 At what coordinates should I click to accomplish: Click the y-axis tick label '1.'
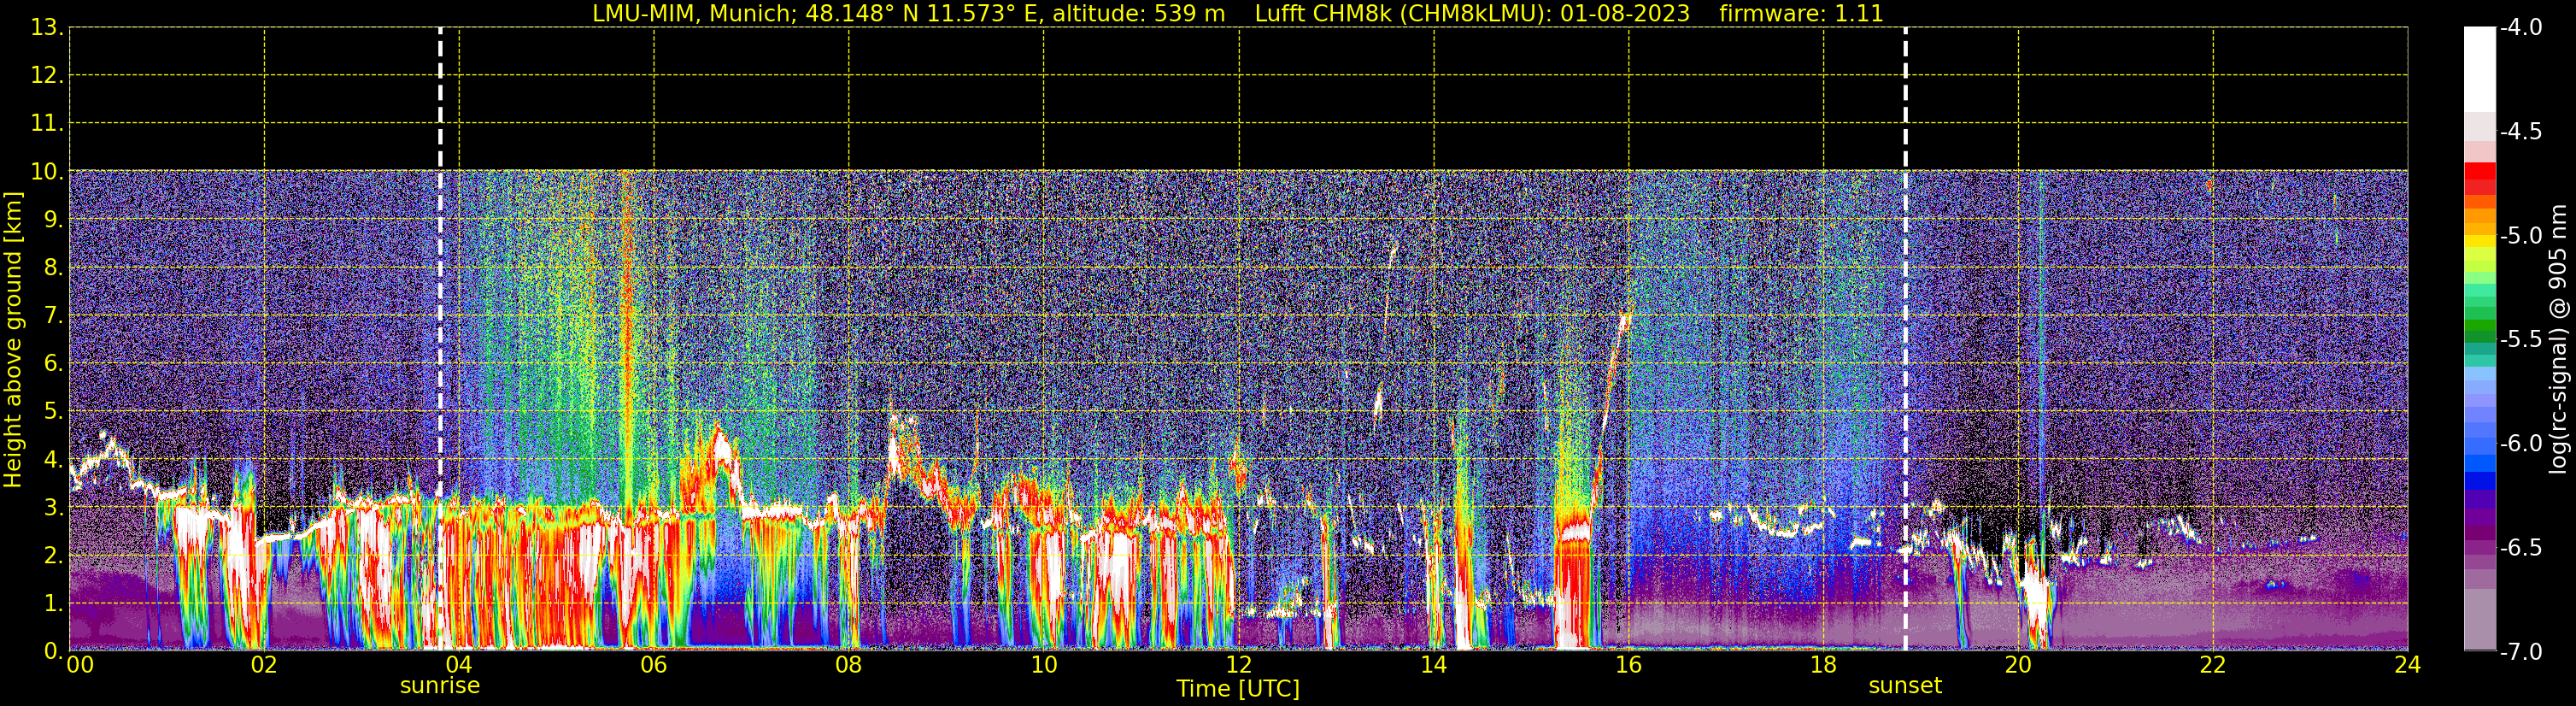point(53,603)
